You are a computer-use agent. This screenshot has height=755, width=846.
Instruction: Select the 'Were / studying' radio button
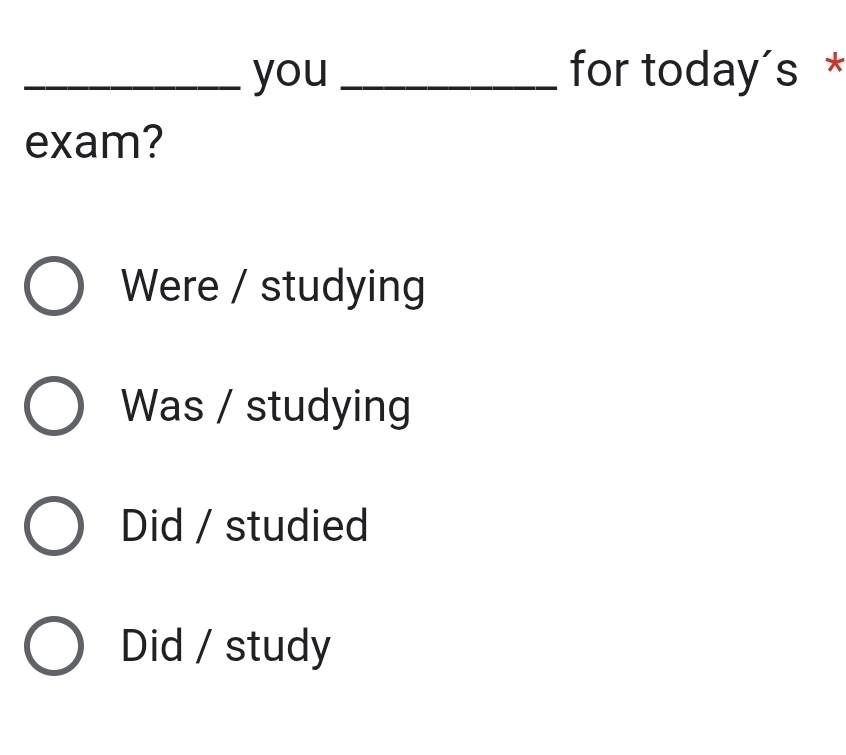pyautogui.click(x=54, y=286)
